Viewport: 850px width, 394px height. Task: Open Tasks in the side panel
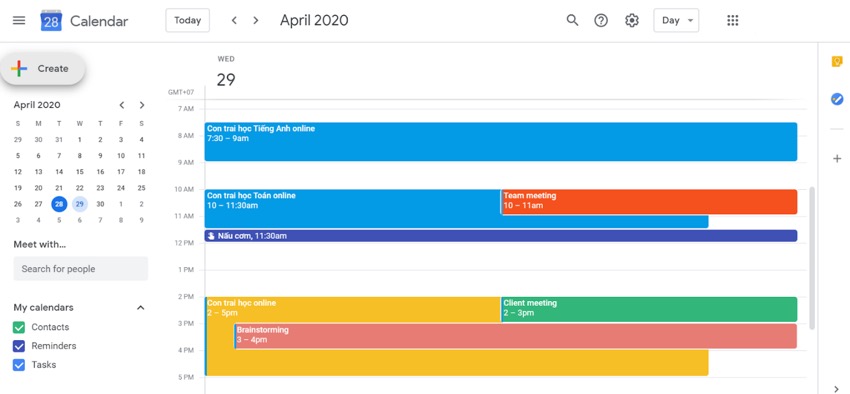pos(837,99)
